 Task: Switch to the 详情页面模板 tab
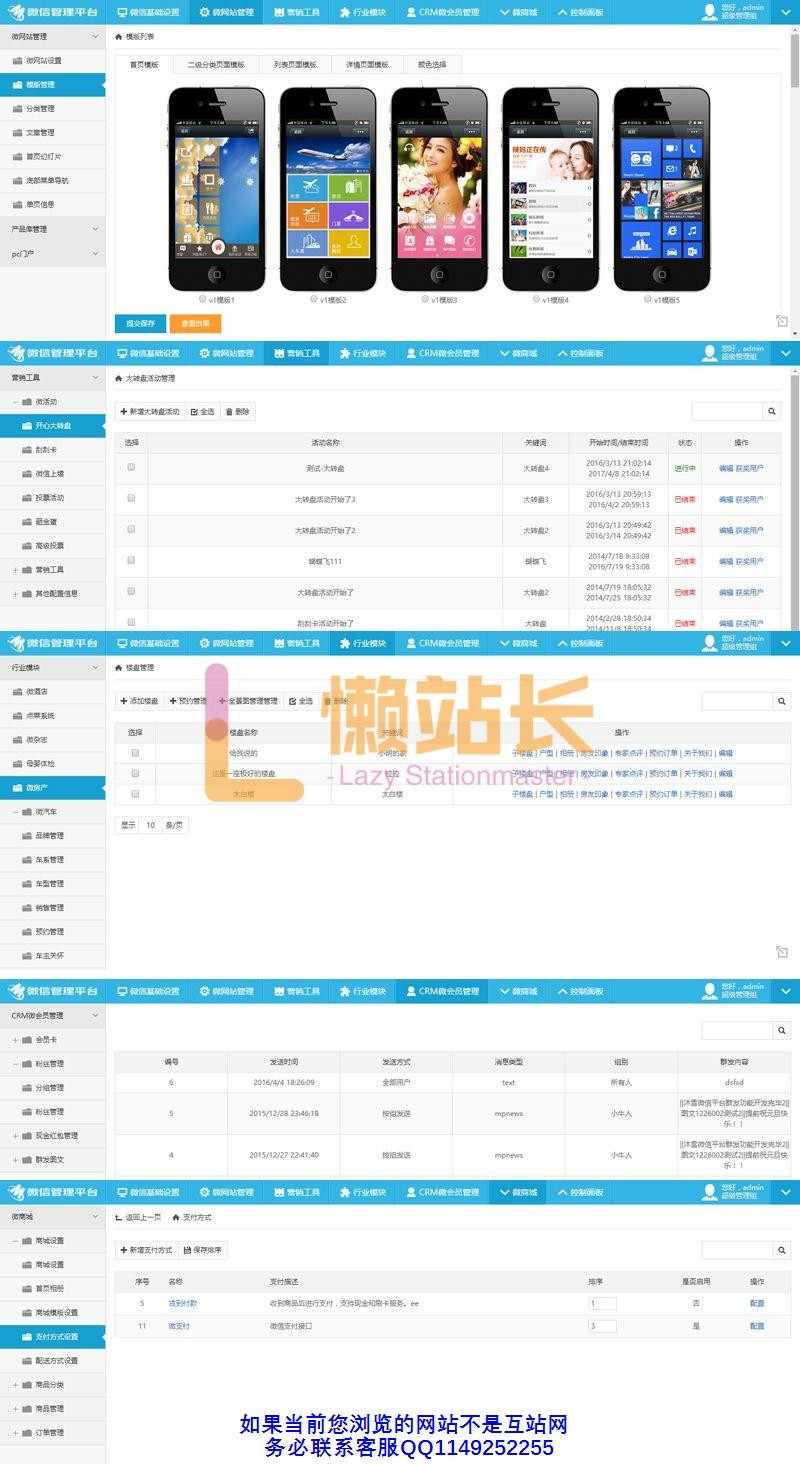(367, 64)
